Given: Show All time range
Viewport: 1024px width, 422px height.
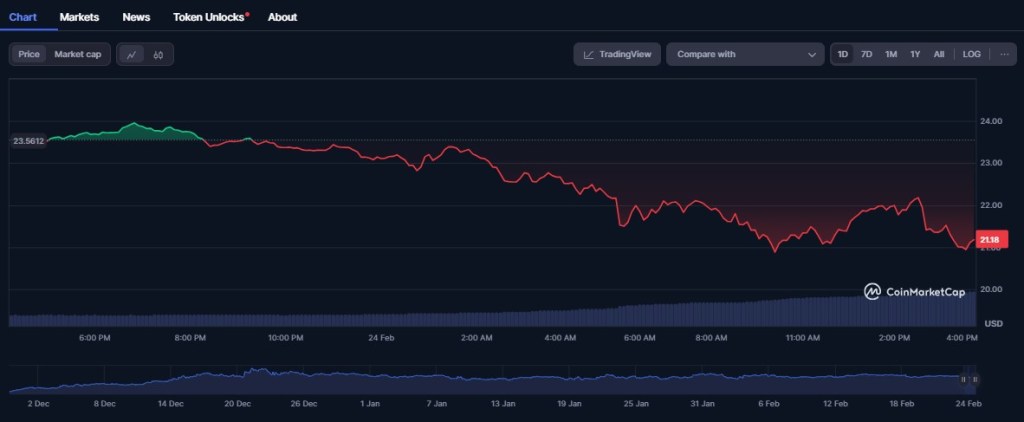Looking at the screenshot, I should pyautogui.click(x=939, y=54).
